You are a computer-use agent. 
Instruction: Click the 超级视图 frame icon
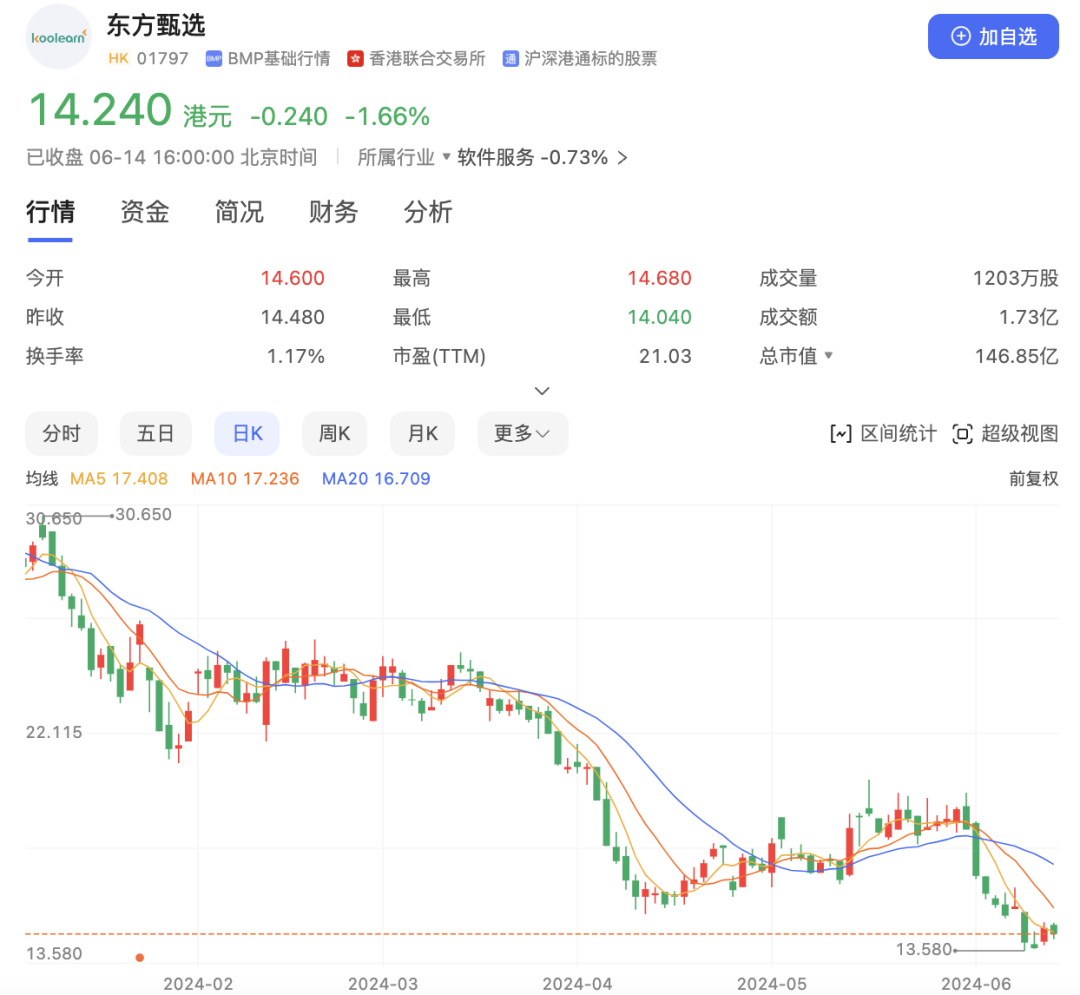tap(962, 434)
